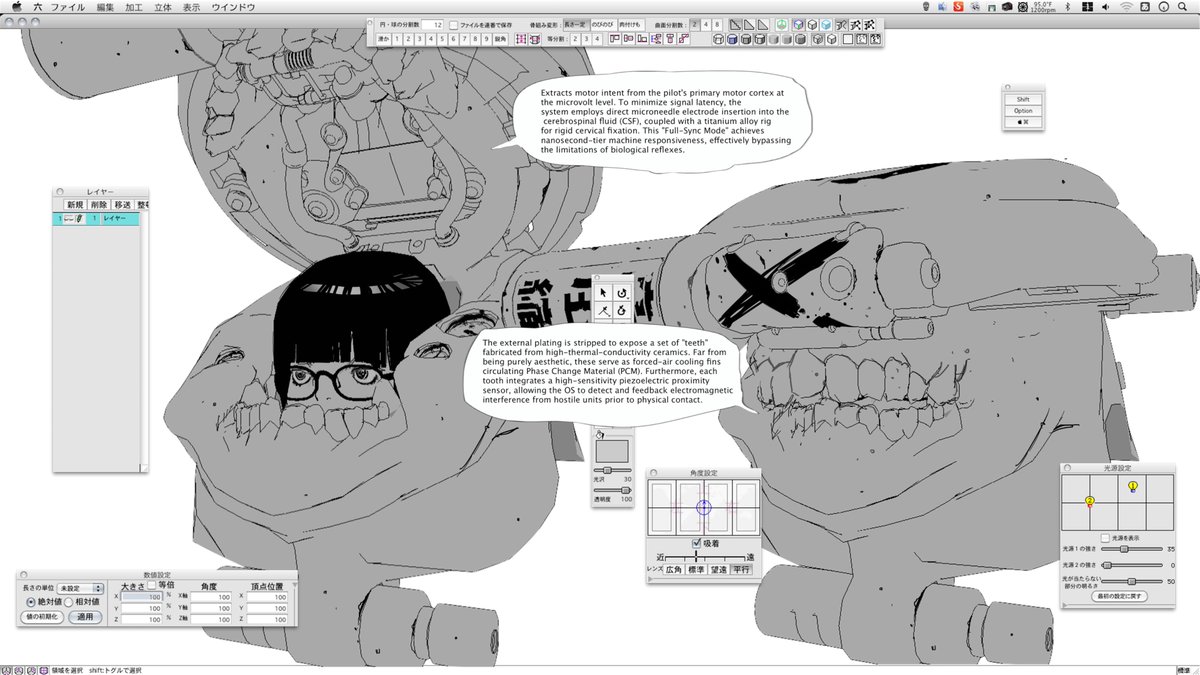Click the angle view crosshair circle in 角度設定
Viewport: 1200px width, 675px height.
[x=704, y=507]
